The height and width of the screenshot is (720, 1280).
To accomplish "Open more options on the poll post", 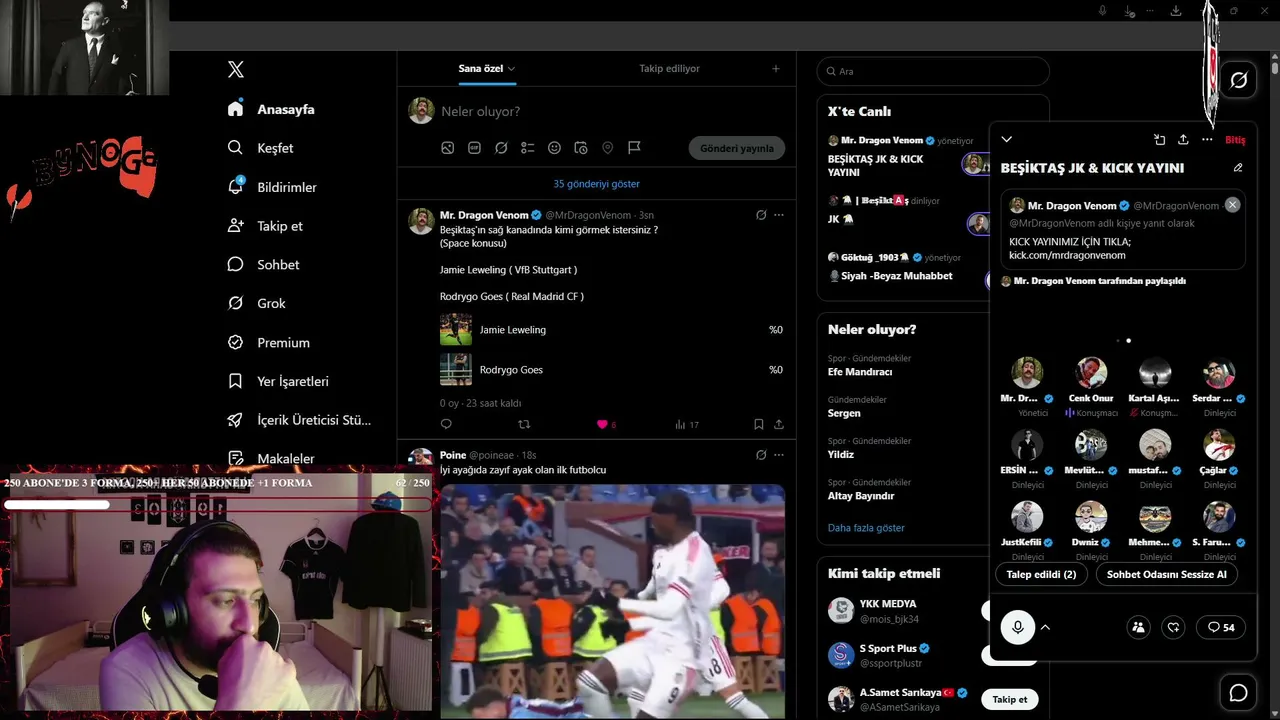I will pos(779,215).
